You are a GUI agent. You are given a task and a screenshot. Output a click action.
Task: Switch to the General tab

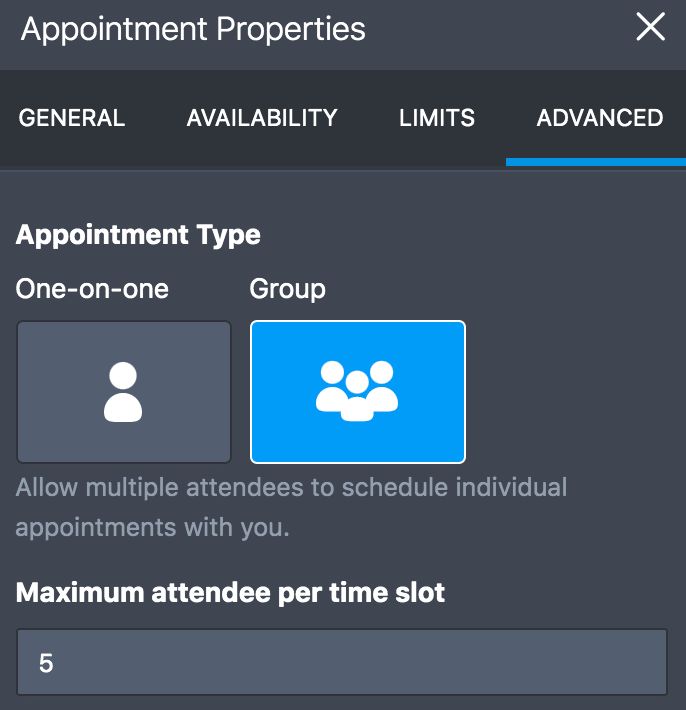(x=72, y=118)
